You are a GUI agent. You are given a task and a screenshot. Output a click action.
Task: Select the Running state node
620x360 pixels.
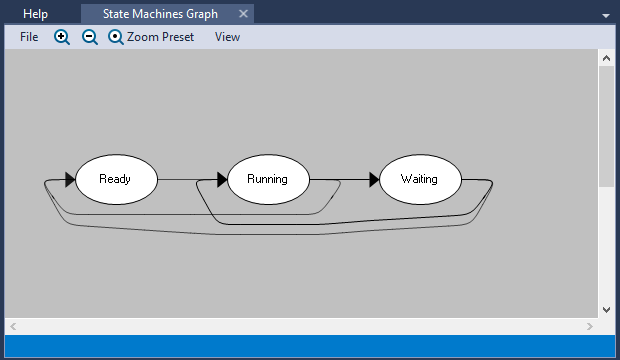tap(268, 180)
